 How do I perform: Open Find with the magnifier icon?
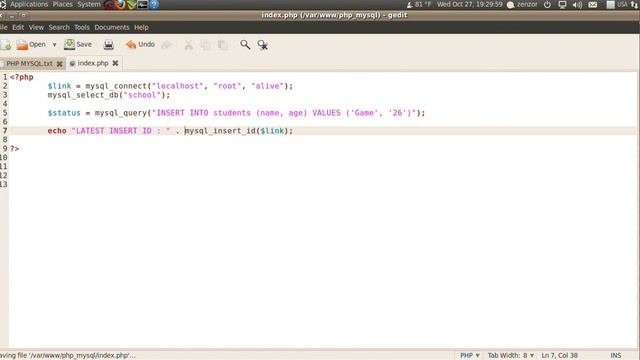point(245,44)
